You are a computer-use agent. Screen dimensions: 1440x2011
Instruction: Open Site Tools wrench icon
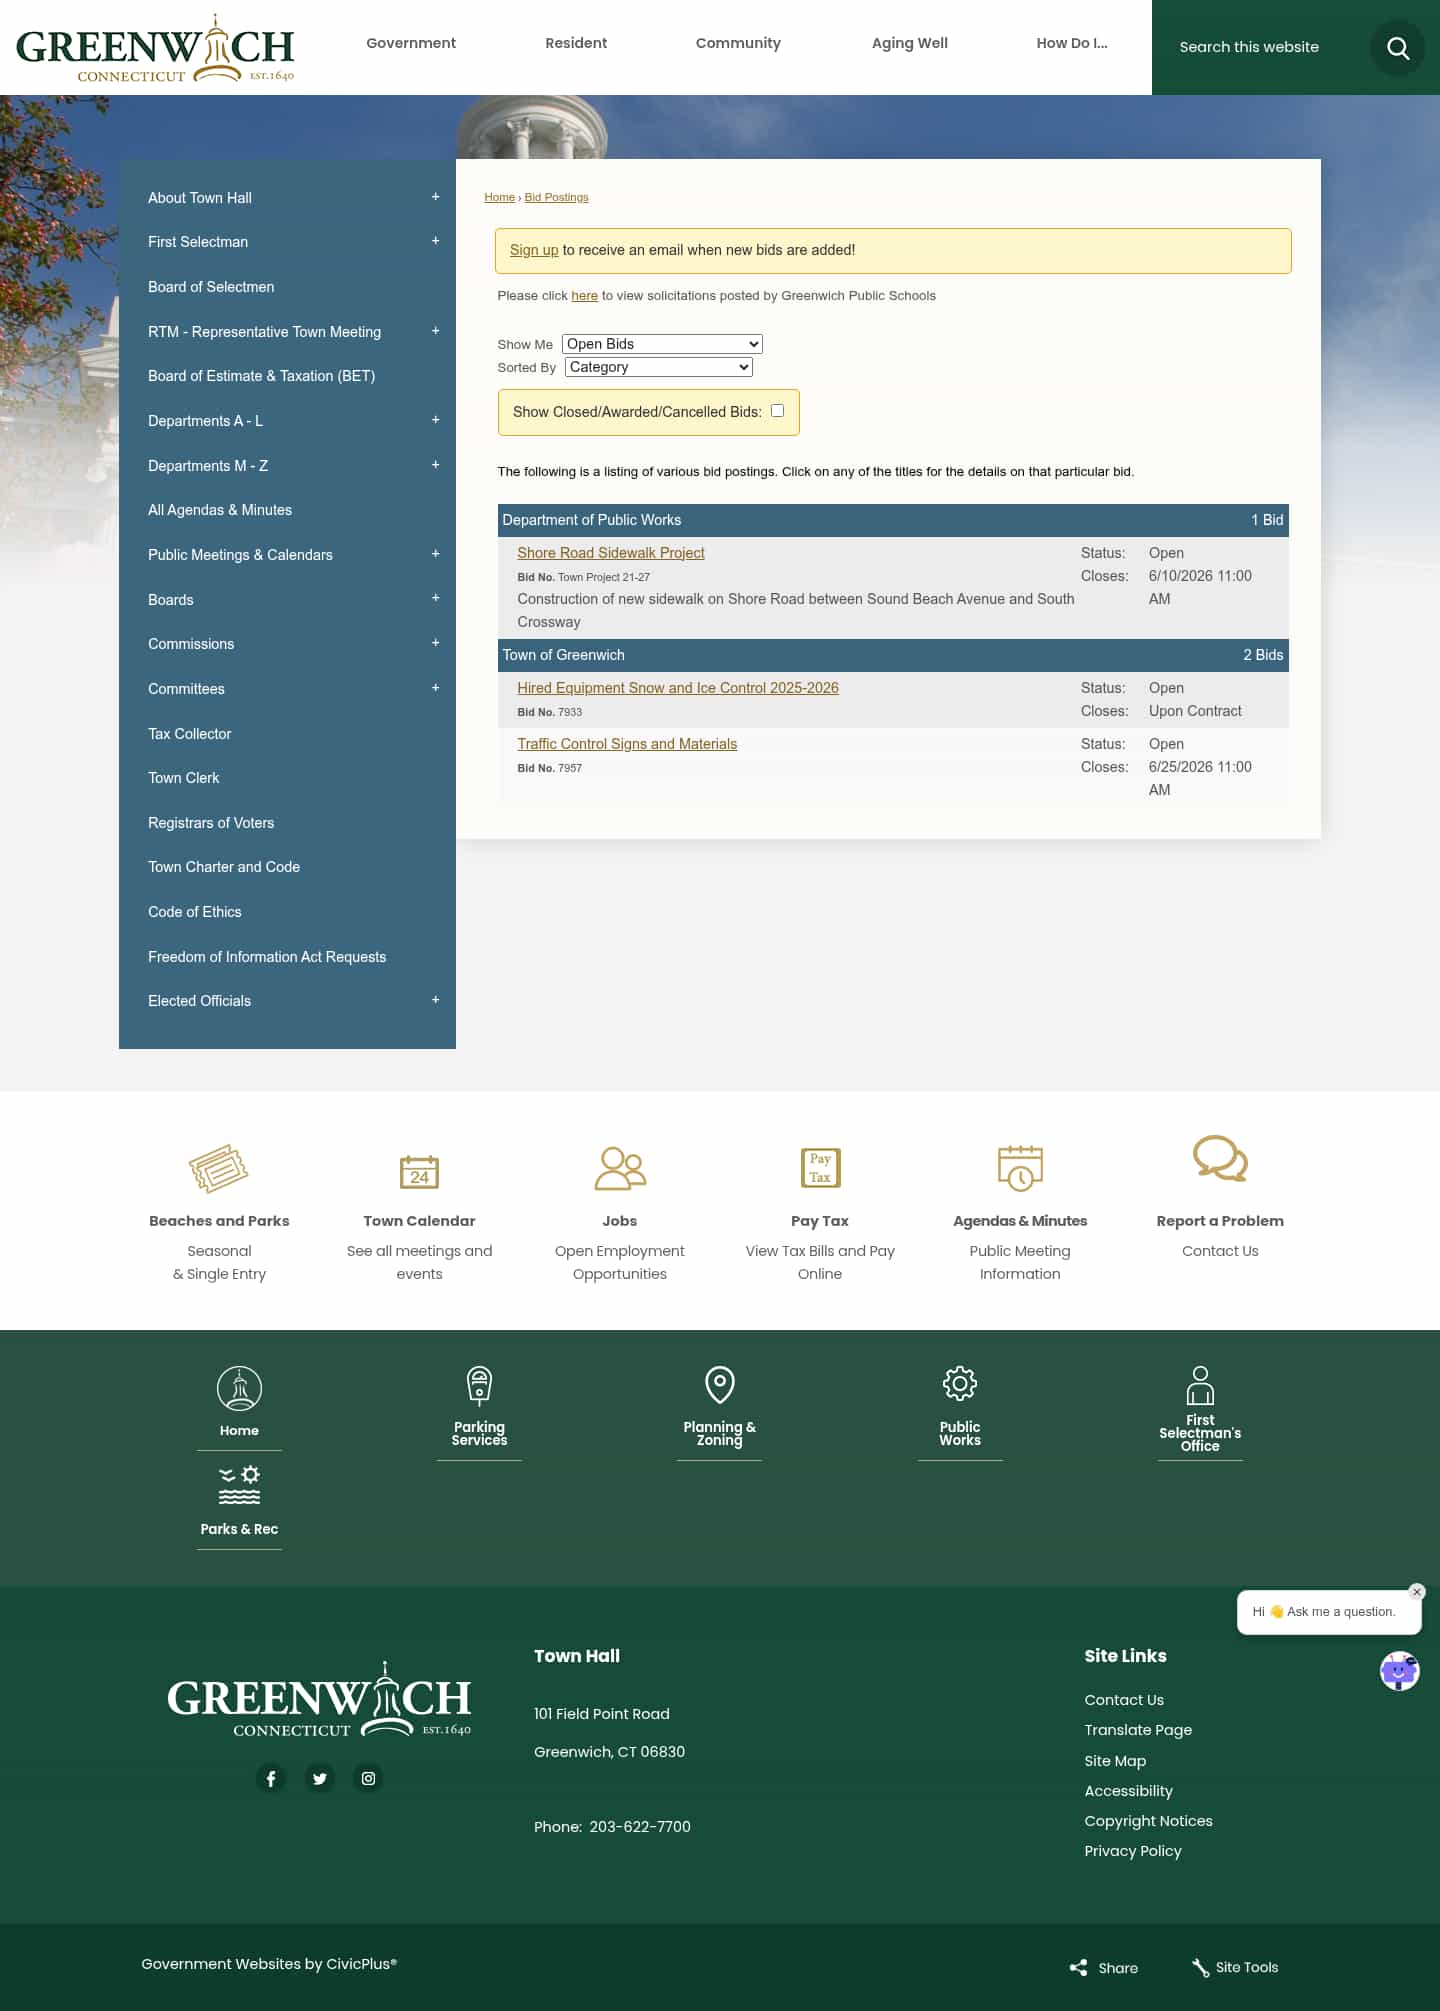pos(1200,1967)
